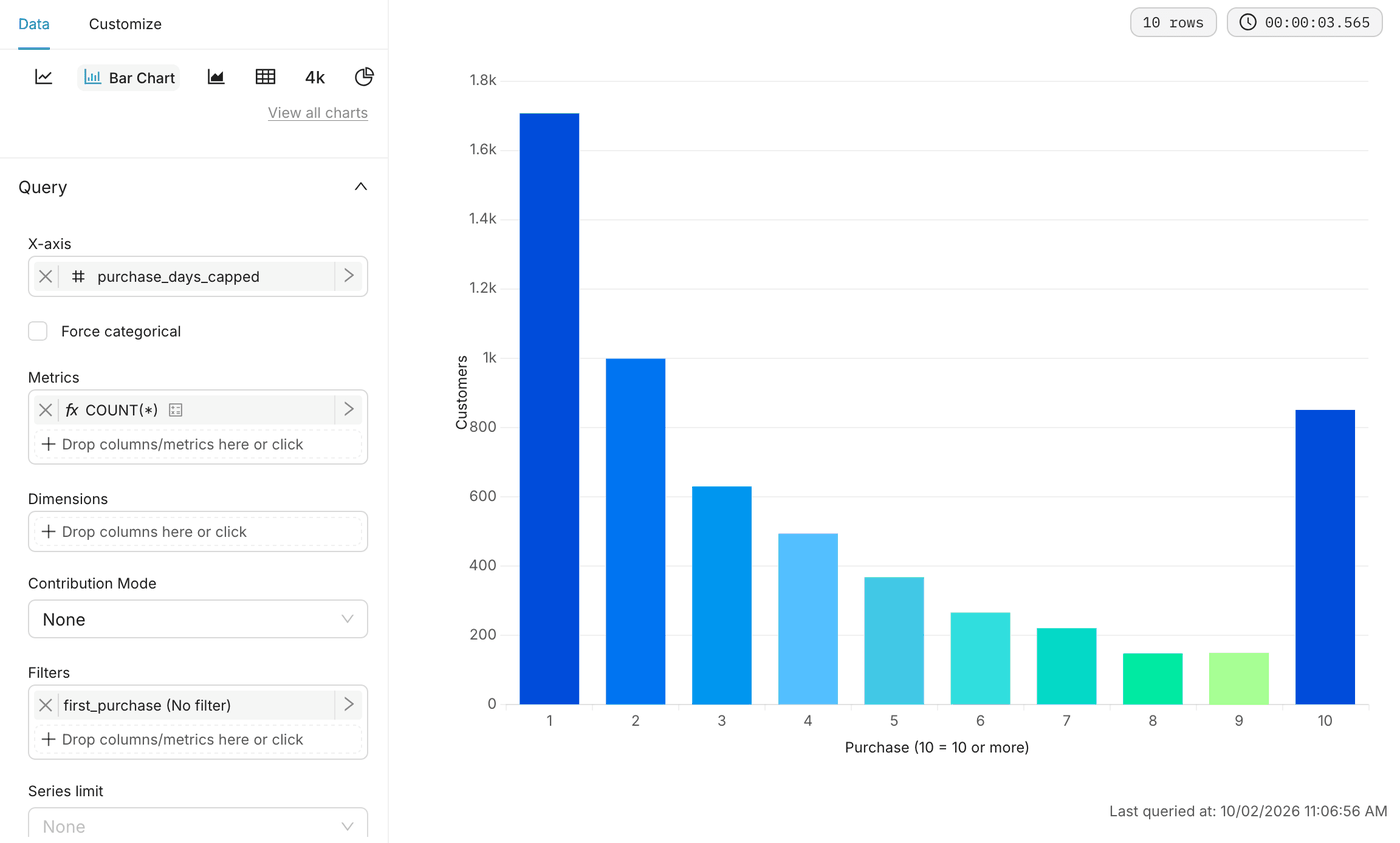Remove the first_purchase filter
The width and height of the screenshot is (1400, 843).
[x=46, y=705]
